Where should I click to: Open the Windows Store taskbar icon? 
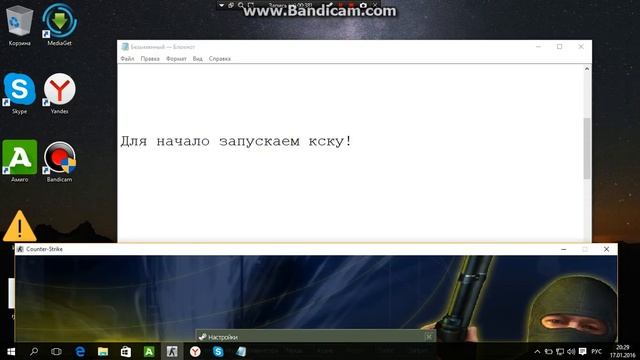(x=126, y=351)
